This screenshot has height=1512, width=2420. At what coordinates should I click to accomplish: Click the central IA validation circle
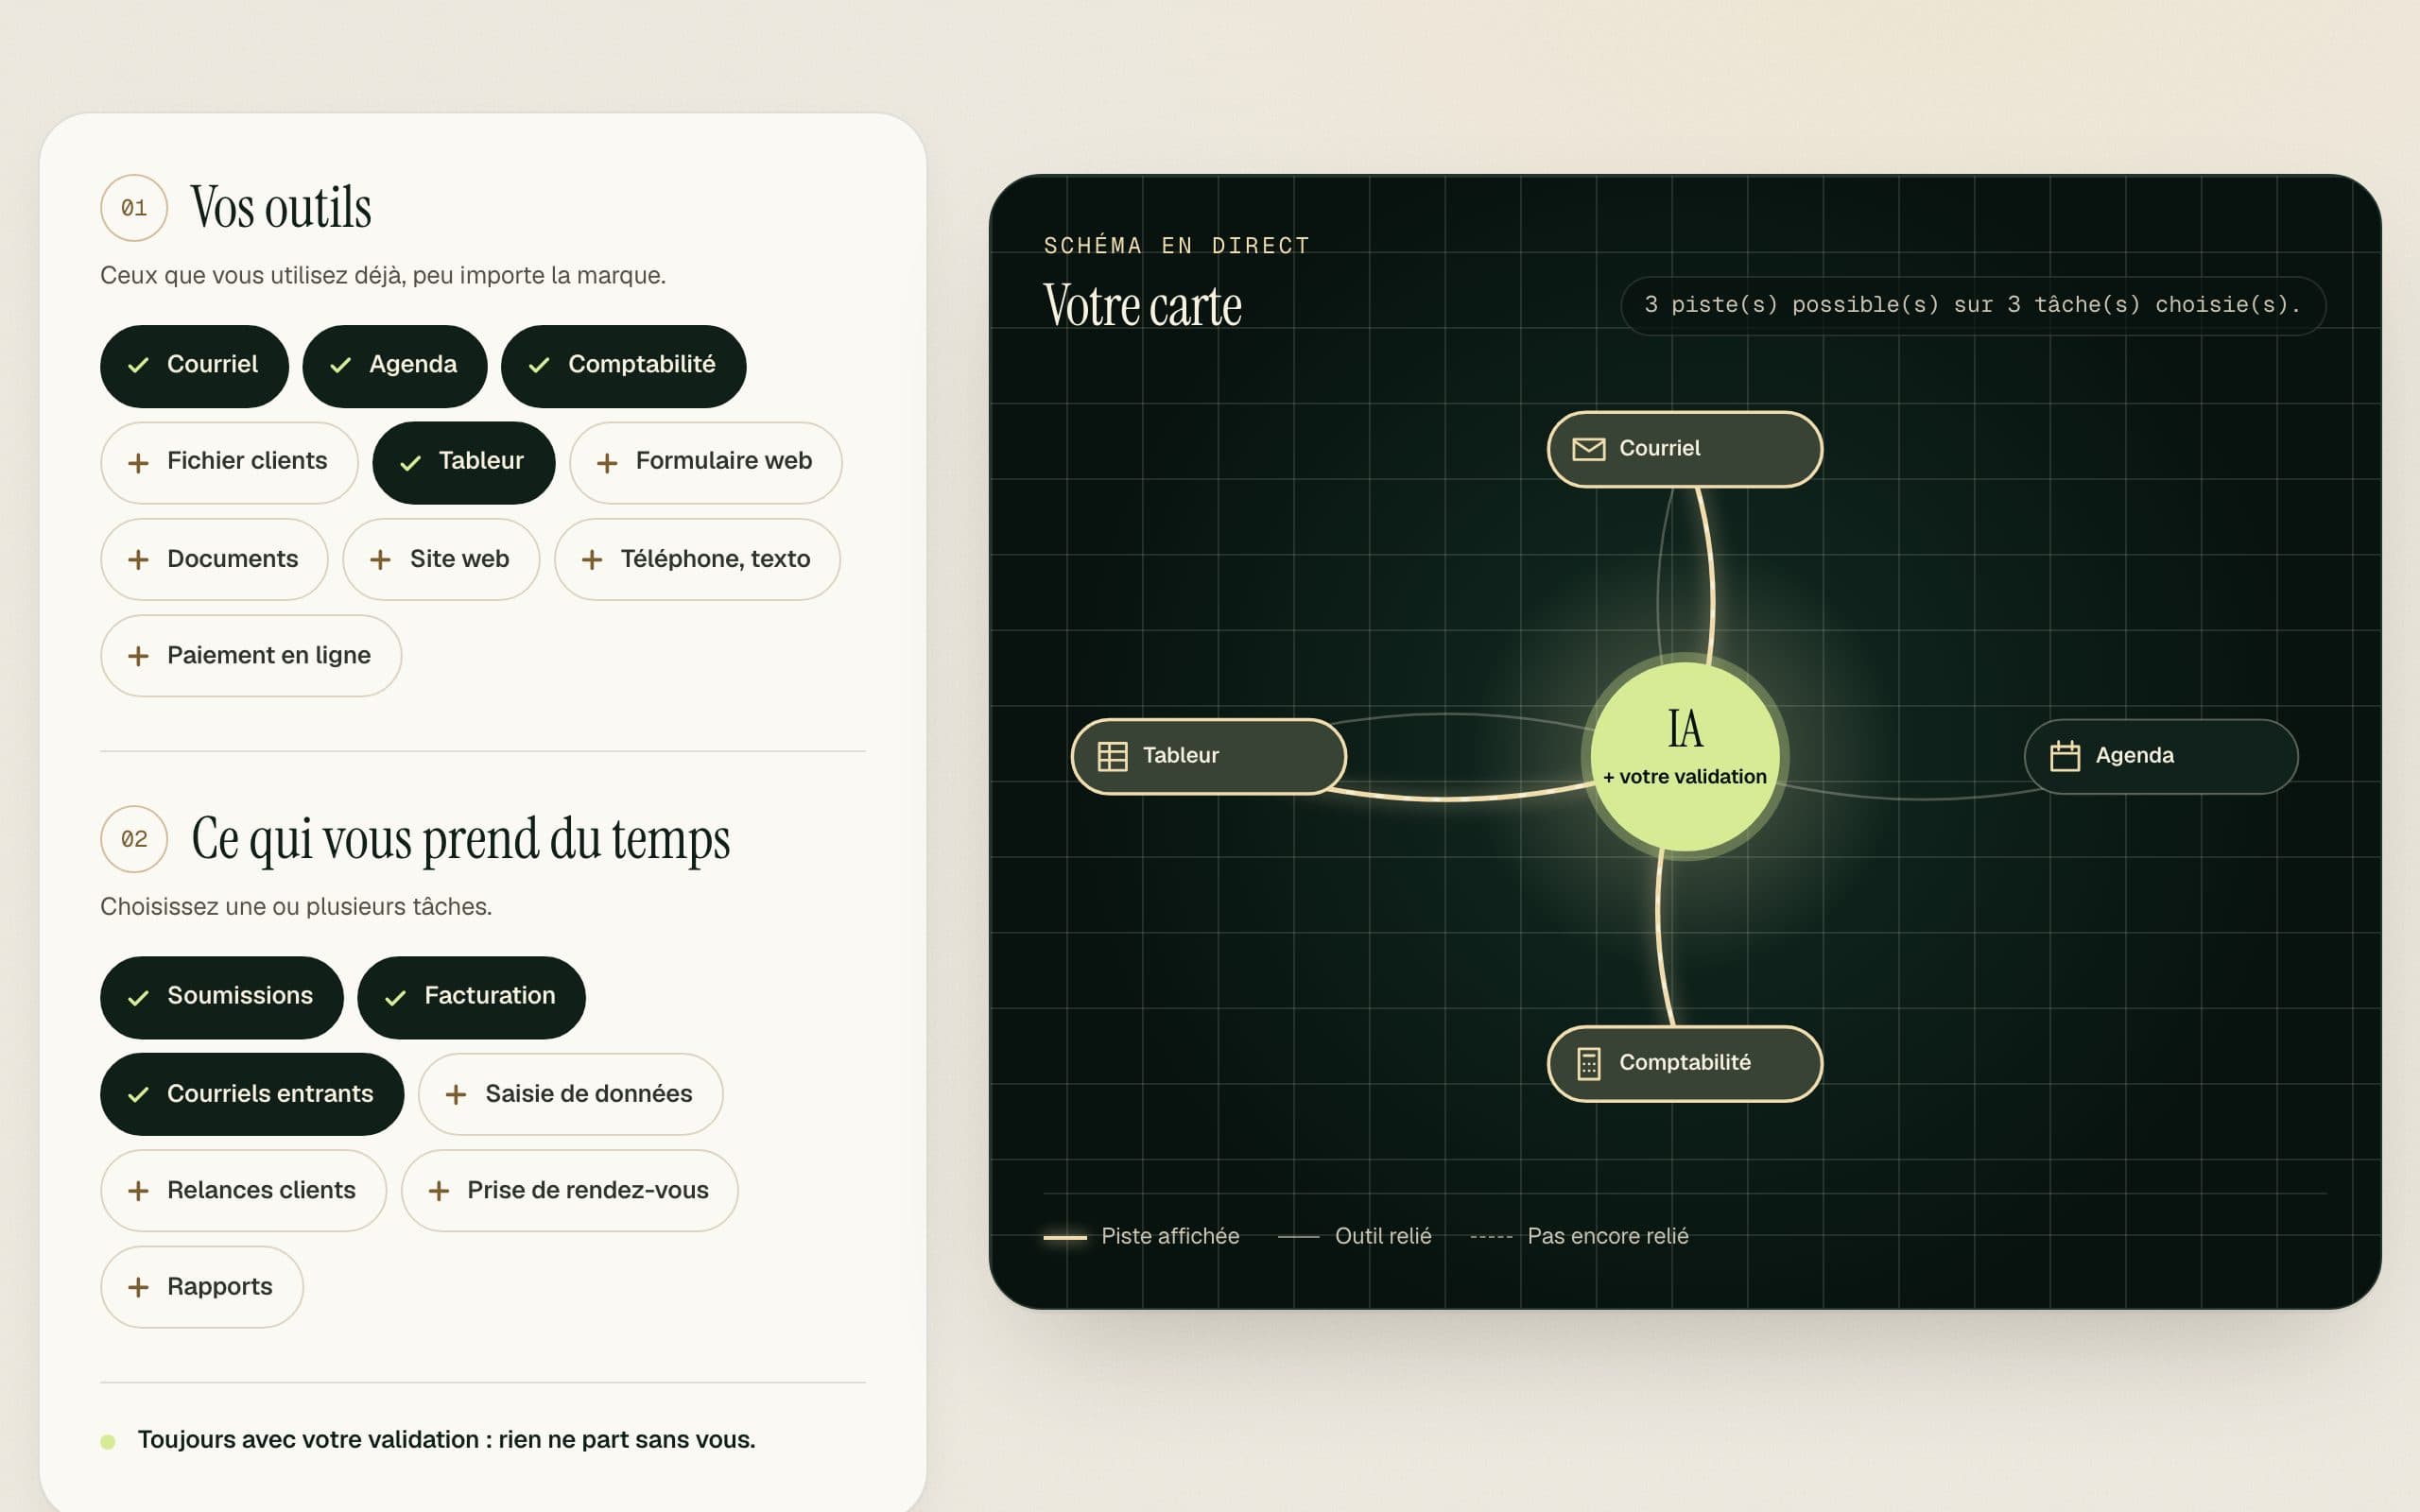click(x=1684, y=756)
